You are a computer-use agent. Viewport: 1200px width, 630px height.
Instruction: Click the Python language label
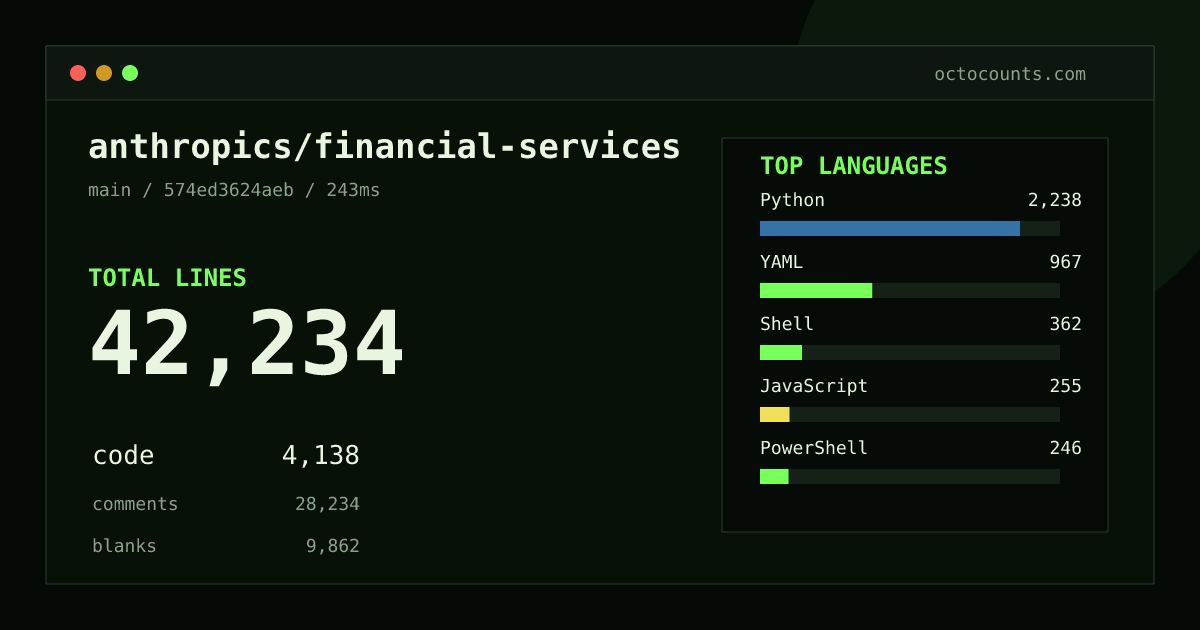click(792, 200)
